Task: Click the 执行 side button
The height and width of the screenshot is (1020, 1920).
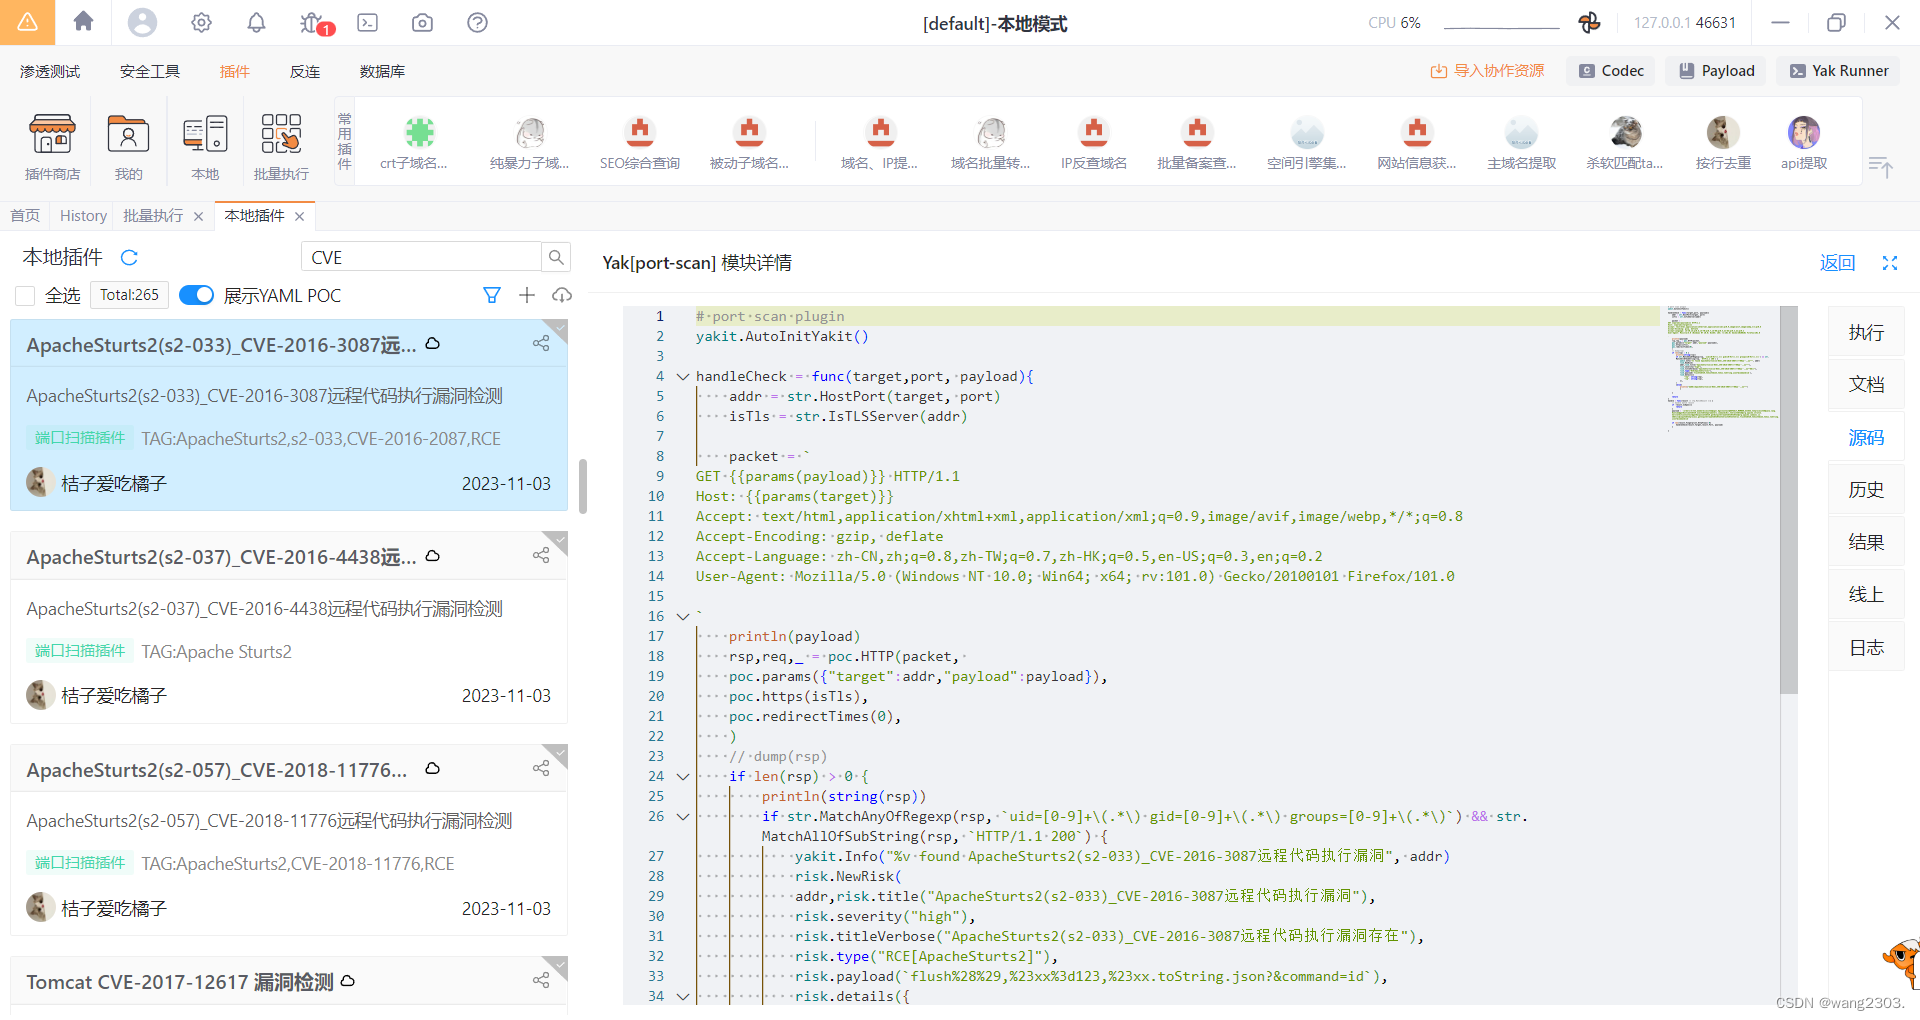Action: click(x=1866, y=332)
